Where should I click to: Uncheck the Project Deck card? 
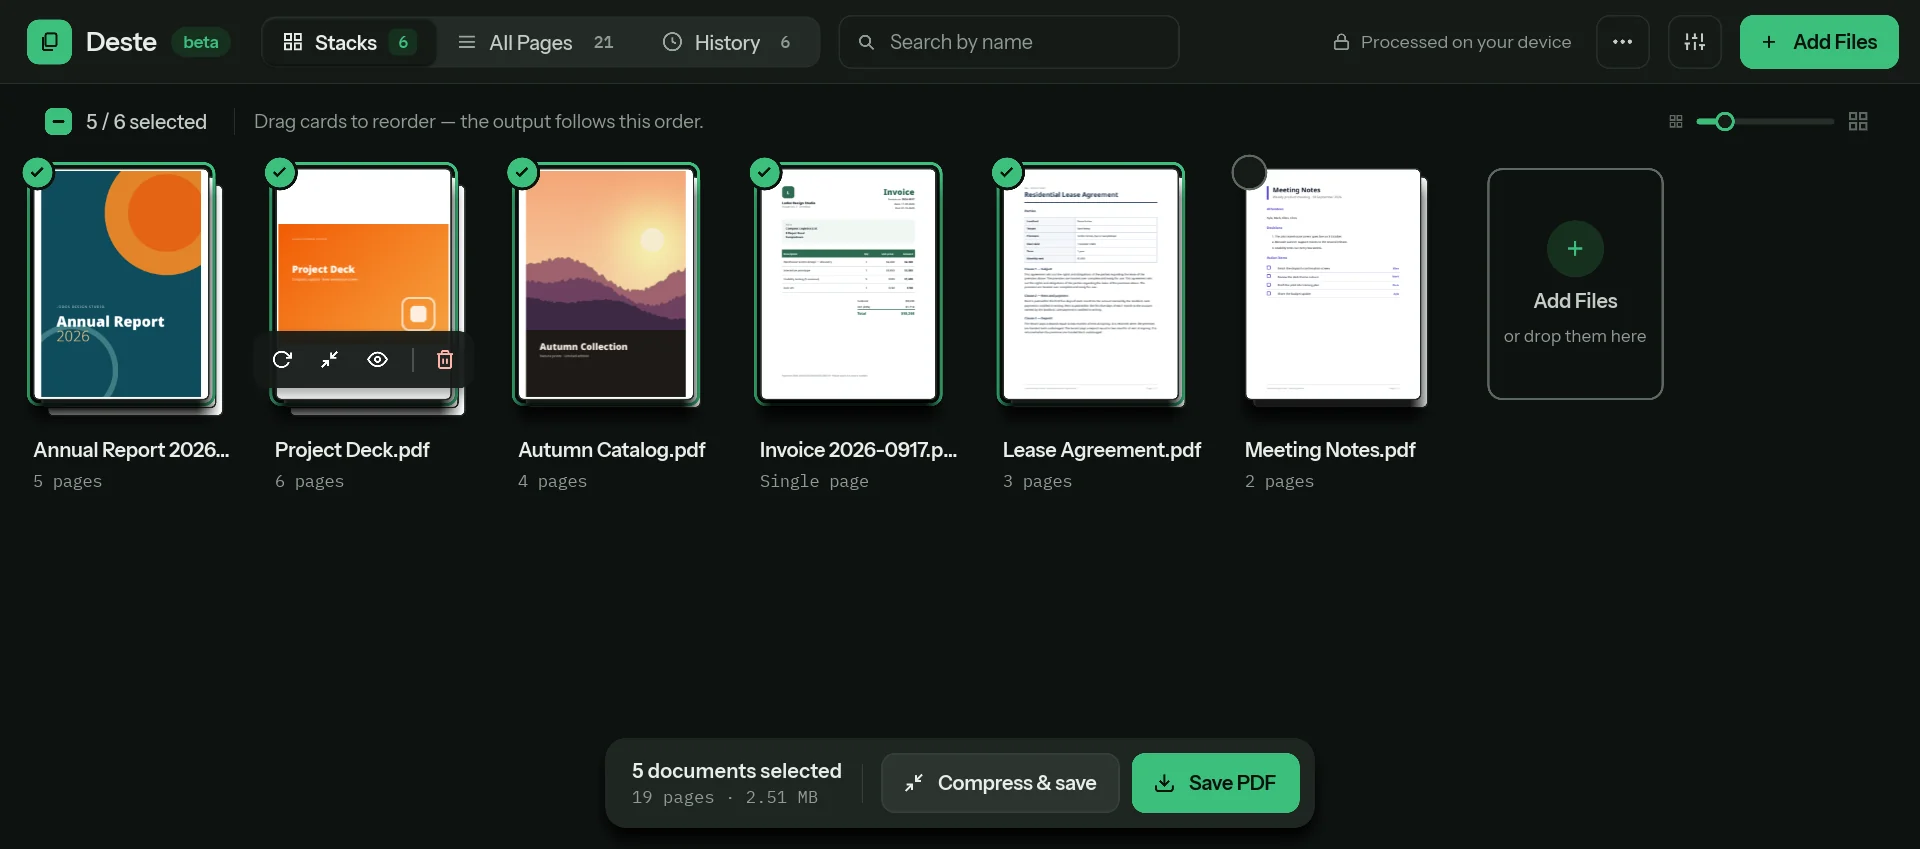(280, 173)
